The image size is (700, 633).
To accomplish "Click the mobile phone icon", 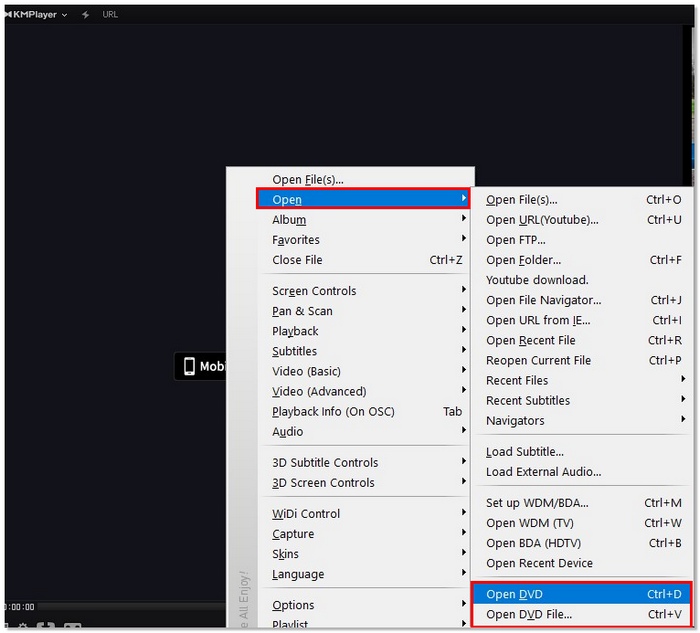I will pos(189,366).
